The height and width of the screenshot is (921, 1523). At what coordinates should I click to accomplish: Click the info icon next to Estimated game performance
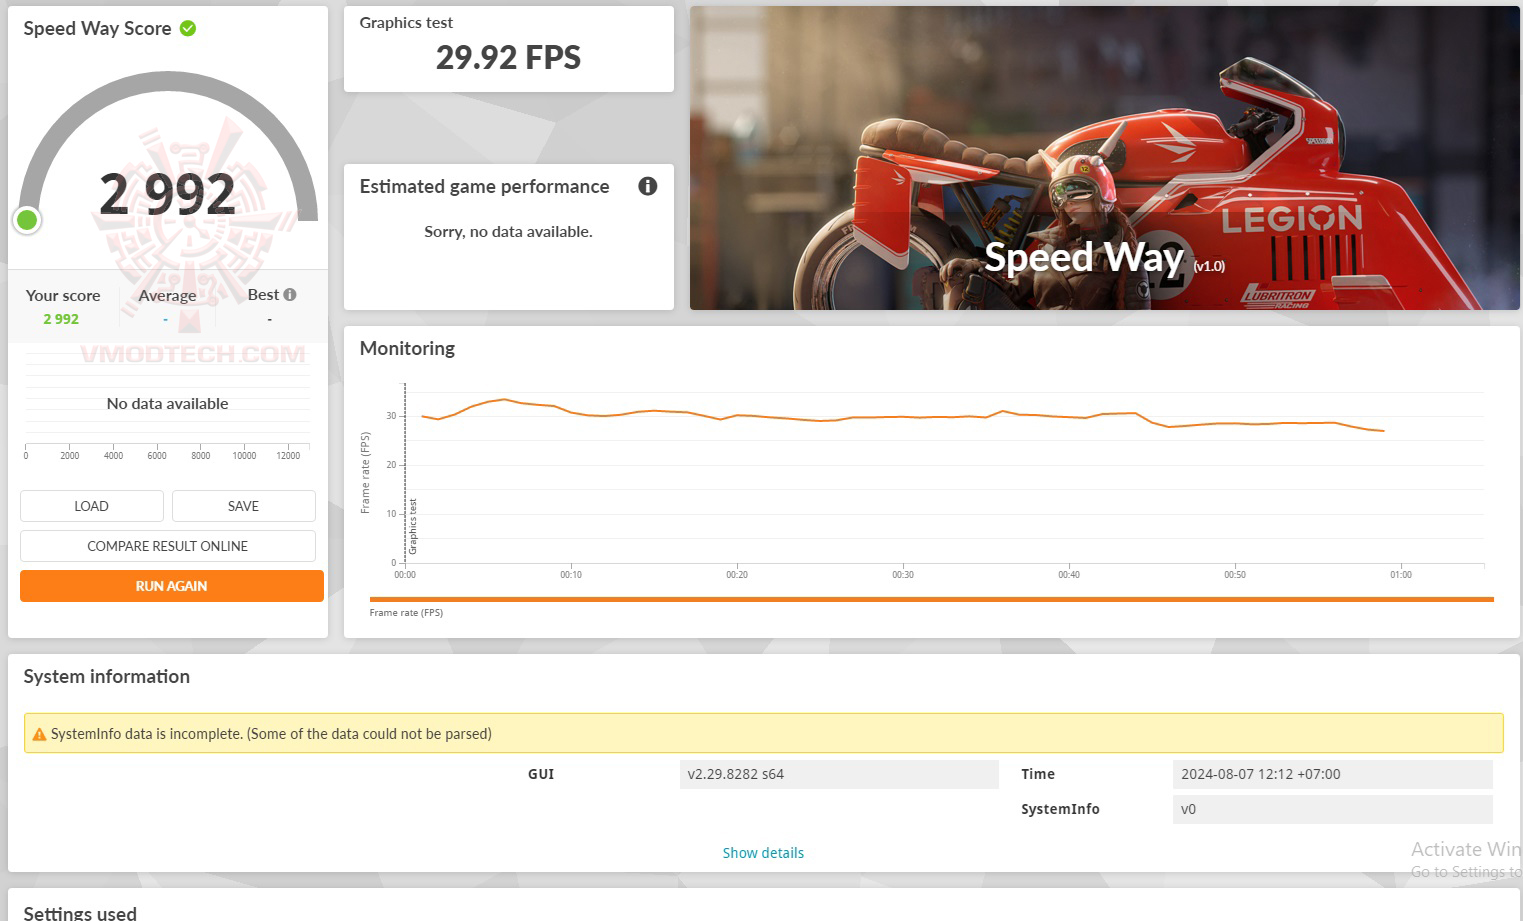tap(648, 186)
